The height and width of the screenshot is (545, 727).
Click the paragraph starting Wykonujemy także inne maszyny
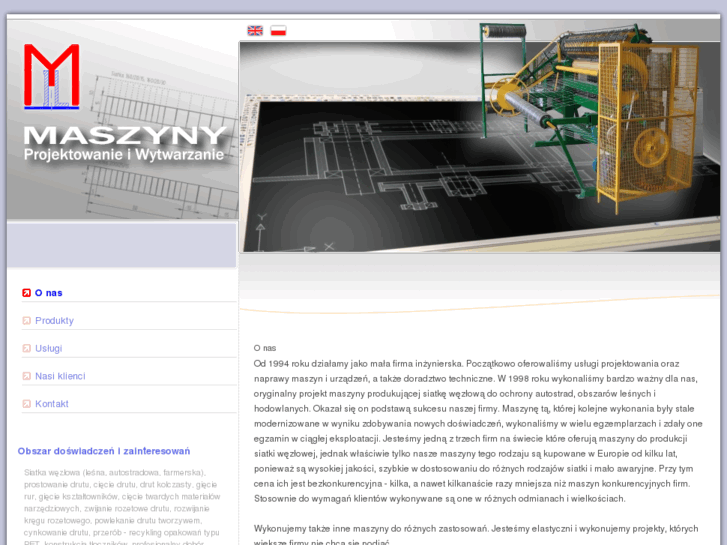[x=476, y=536]
